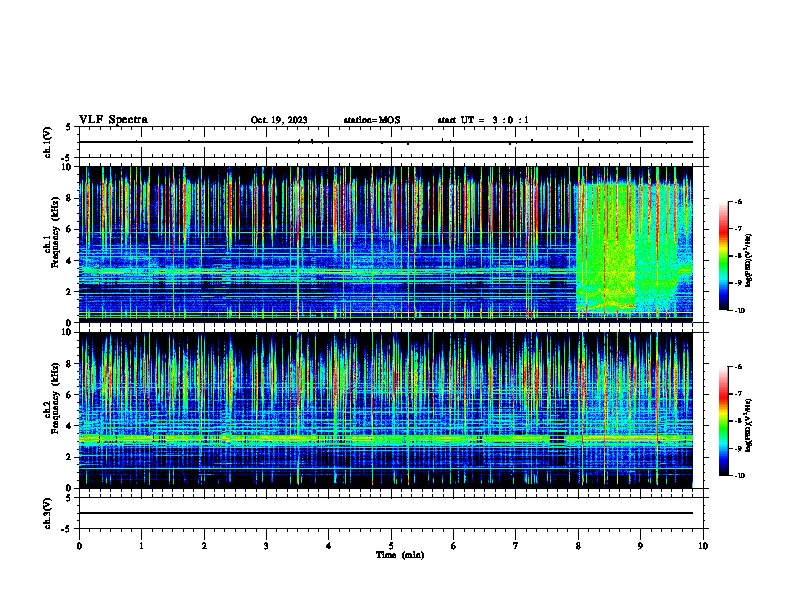The height and width of the screenshot is (612, 792).
Task: Click the ch.3 voltage waveform trace
Action: (x=385, y=513)
